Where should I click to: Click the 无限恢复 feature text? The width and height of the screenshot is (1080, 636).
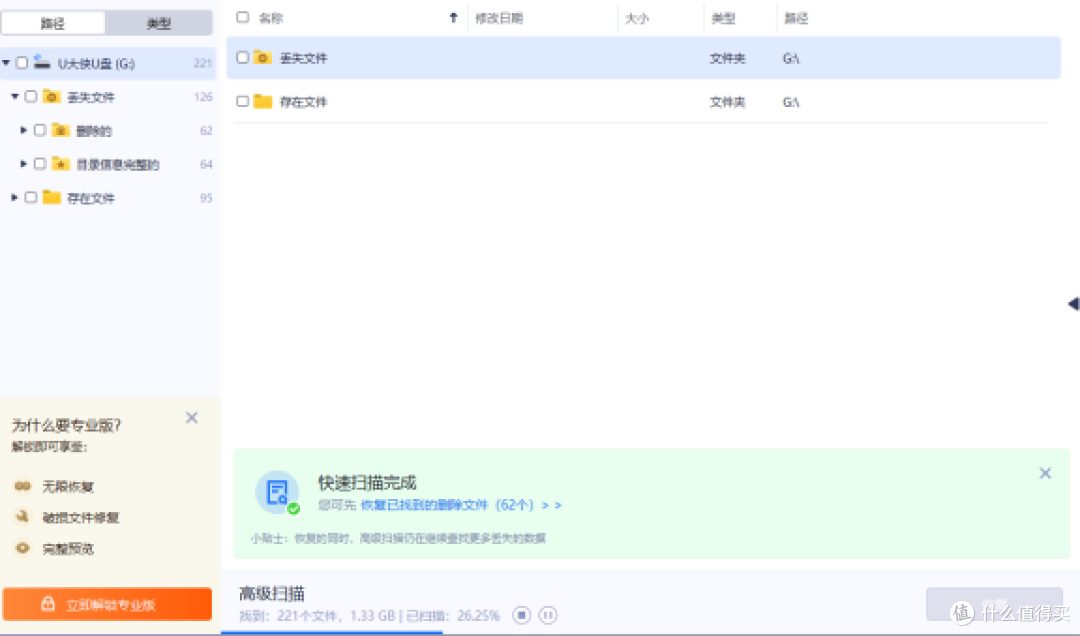pos(68,486)
